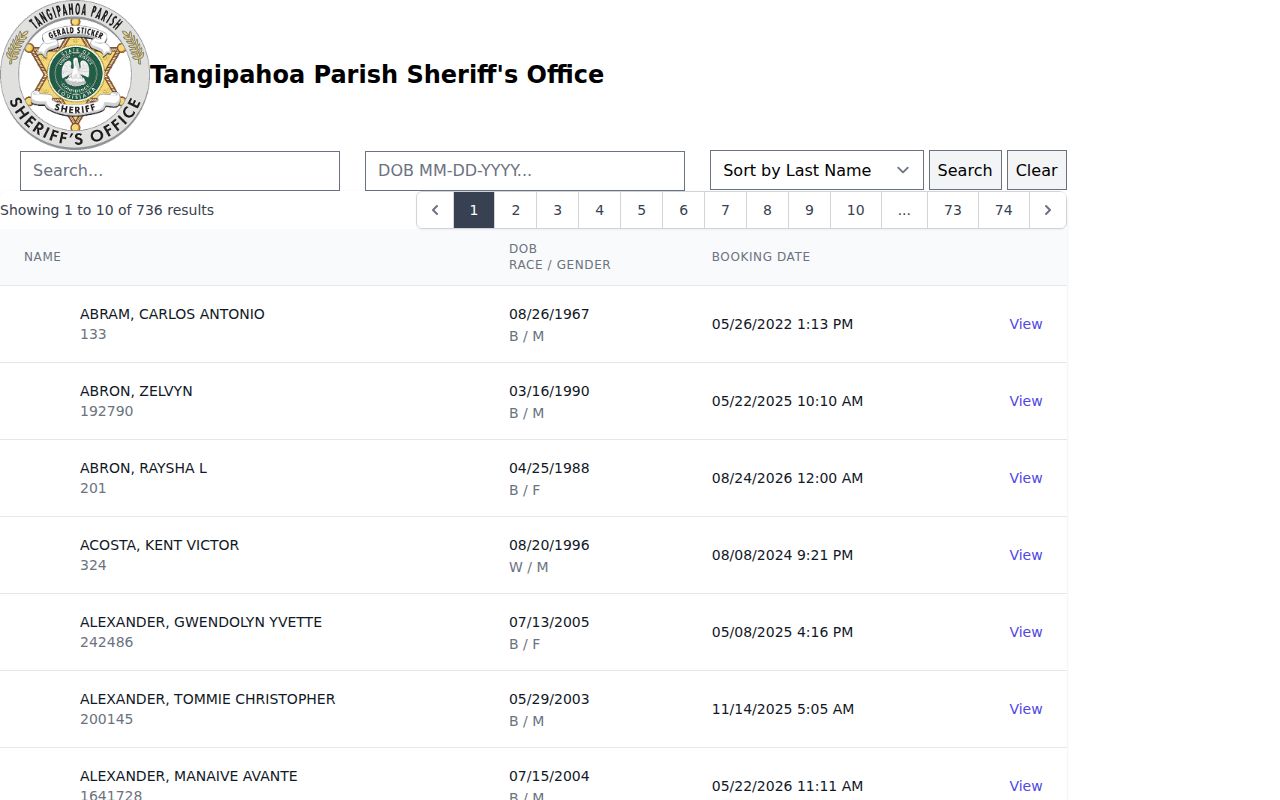View record for ABRON, RAYSHA L

point(1026,478)
